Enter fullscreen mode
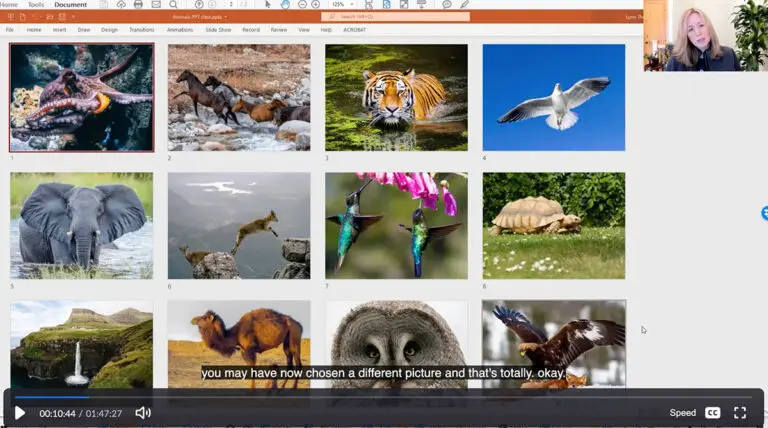Viewport: 768px width, 428px height. [x=740, y=412]
